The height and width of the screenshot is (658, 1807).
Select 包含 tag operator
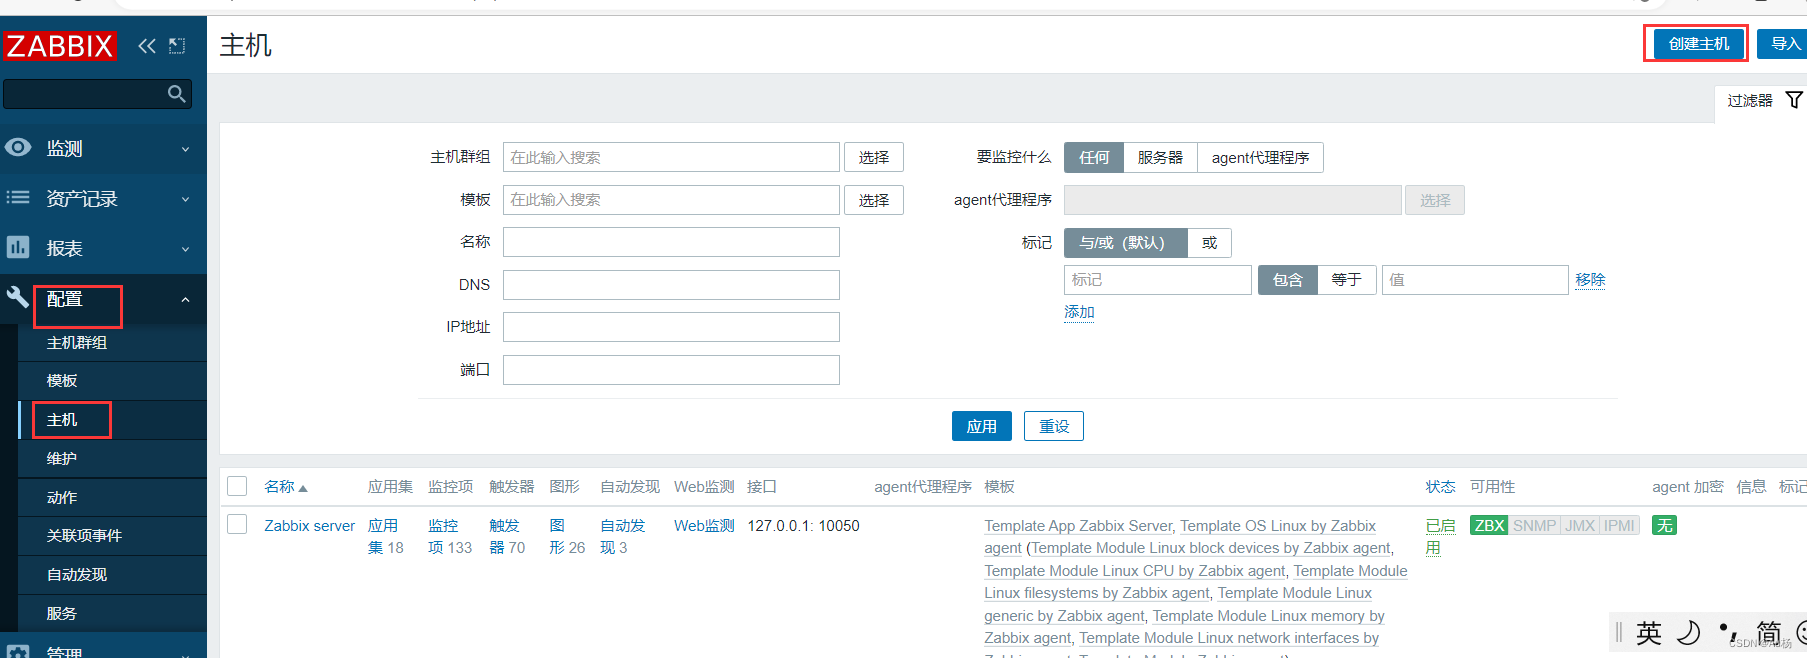[1287, 280]
